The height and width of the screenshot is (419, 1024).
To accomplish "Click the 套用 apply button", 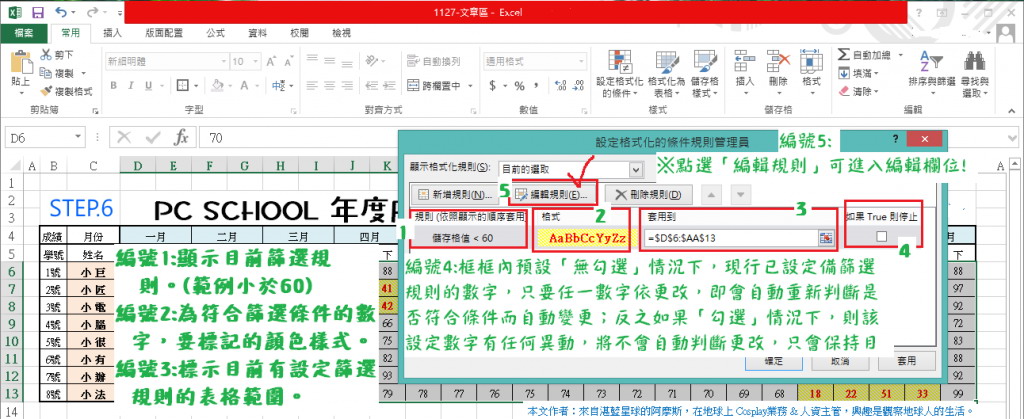I will pos(906,360).
